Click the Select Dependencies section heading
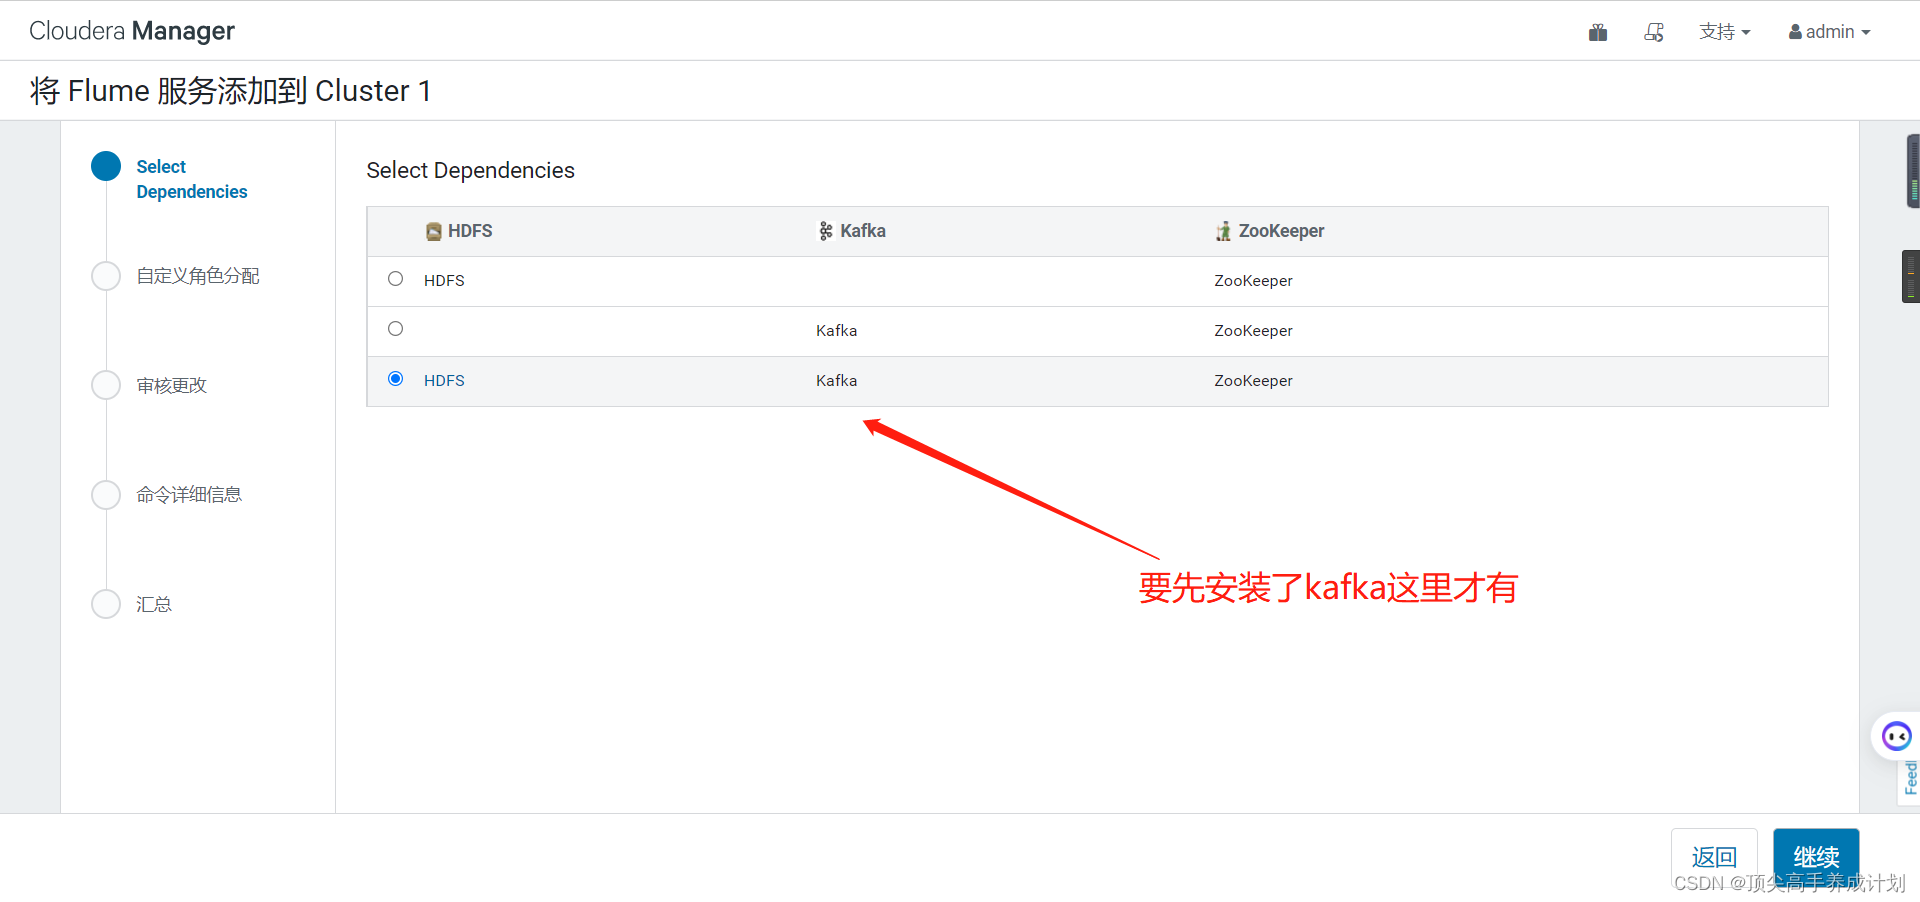1920x902 pixels. (470, 171)
